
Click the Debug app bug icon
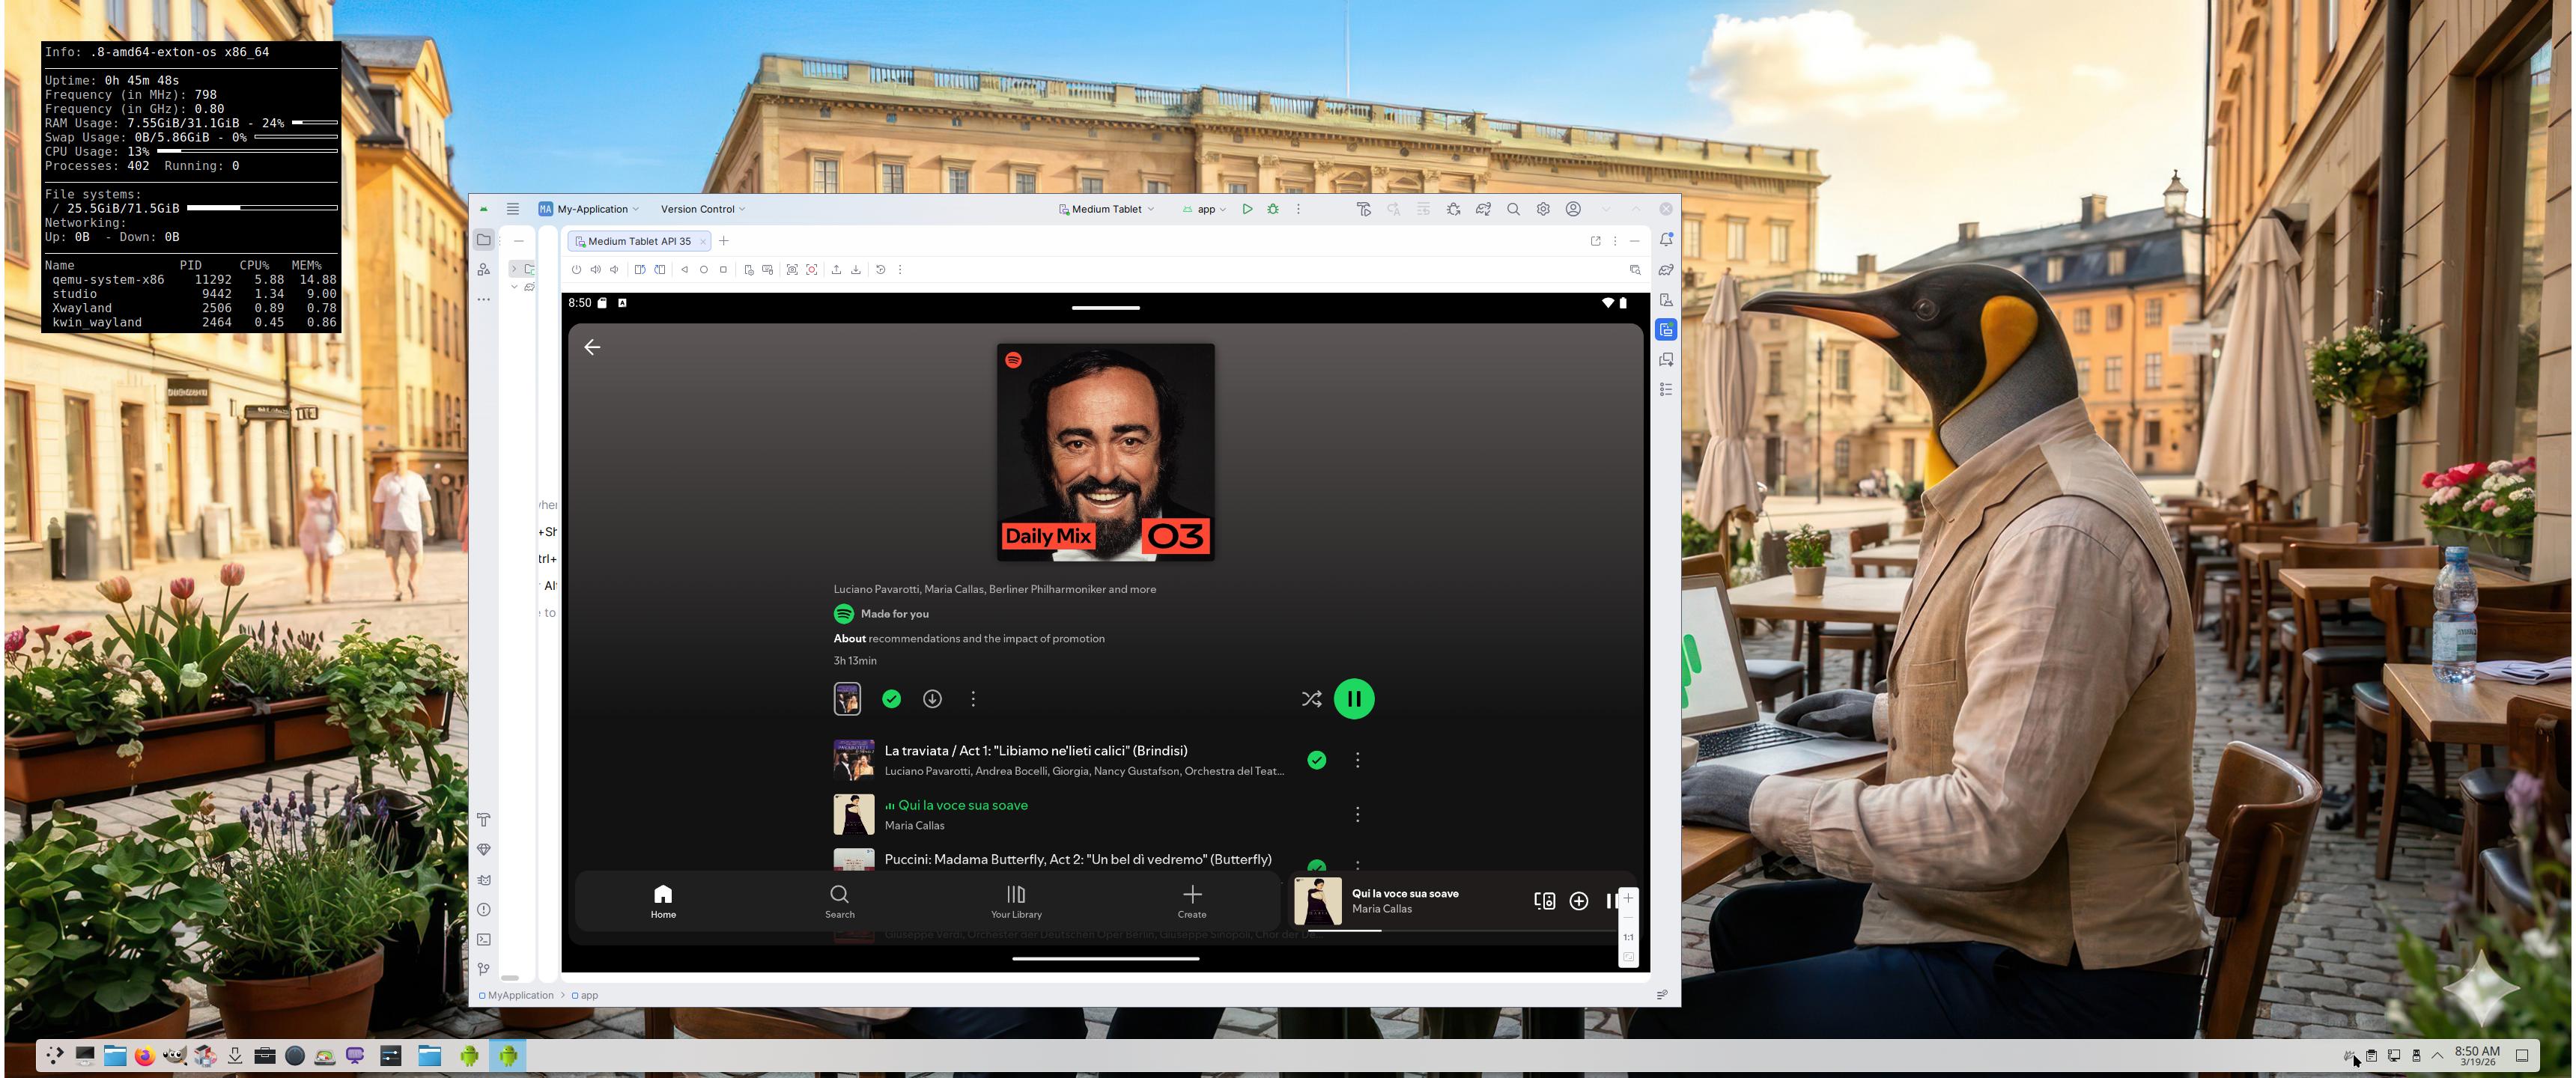click(x=1273, y=209)
